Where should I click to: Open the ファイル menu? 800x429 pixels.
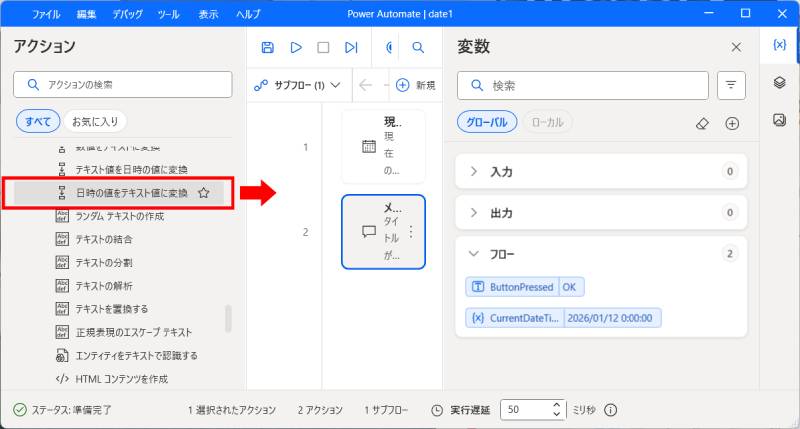point(46,14)
